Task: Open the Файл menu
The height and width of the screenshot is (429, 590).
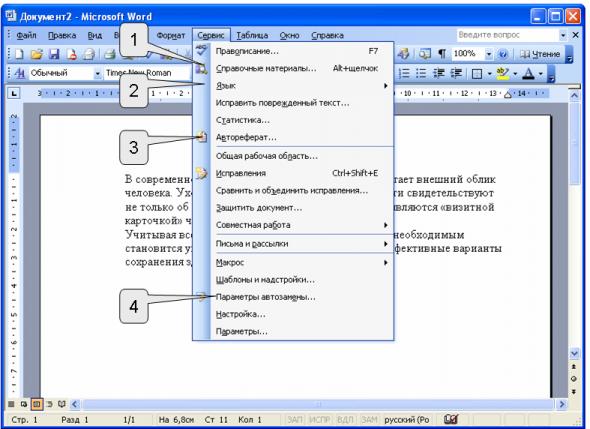Action: click(x=26, y=35)
